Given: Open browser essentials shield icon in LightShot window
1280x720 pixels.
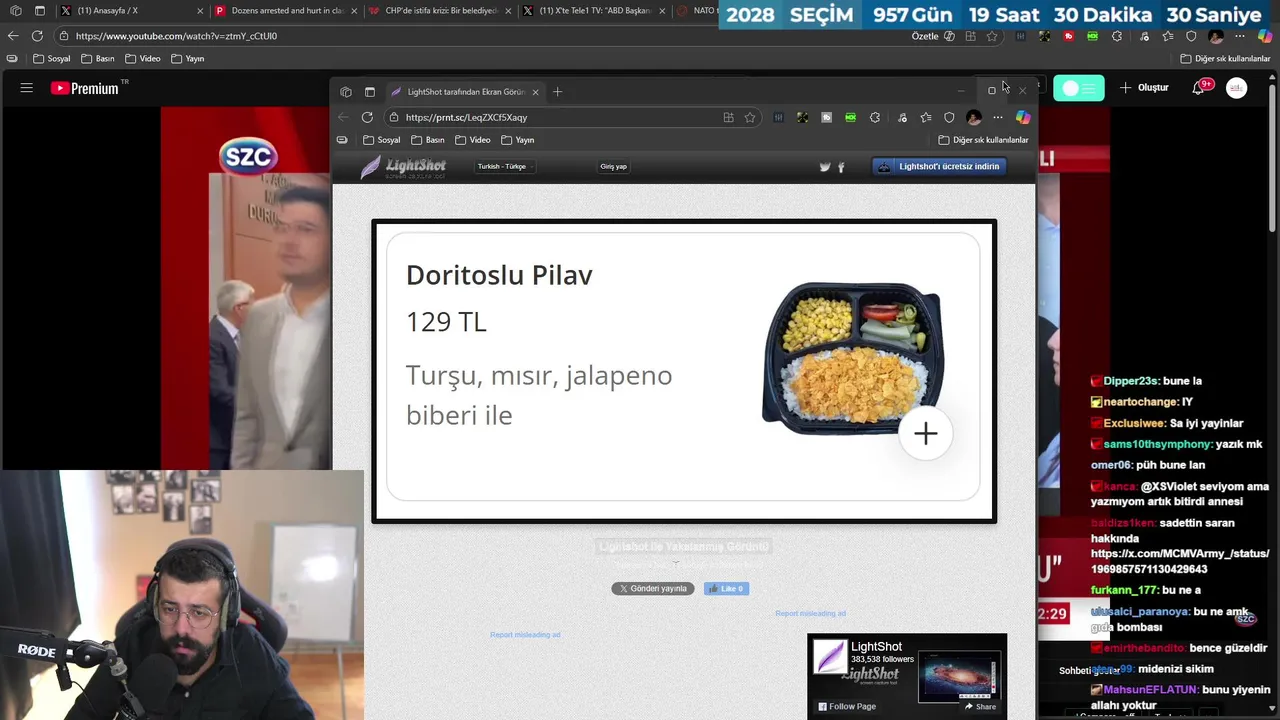Looking at the screenshot, I should (949, 117).
